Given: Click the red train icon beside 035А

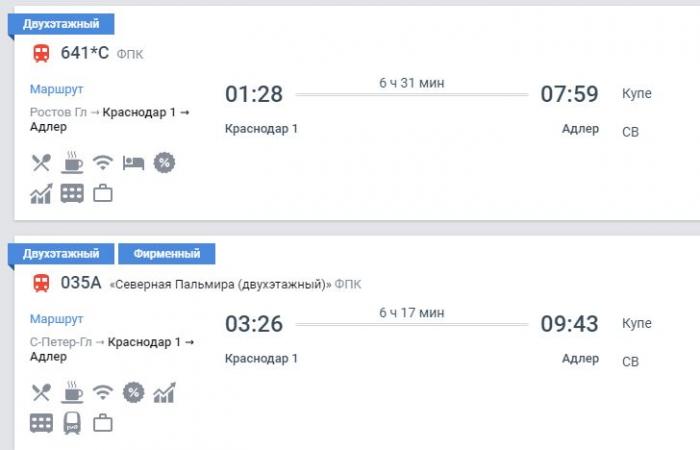Looking at the screenshot, I should coord(42,283).
